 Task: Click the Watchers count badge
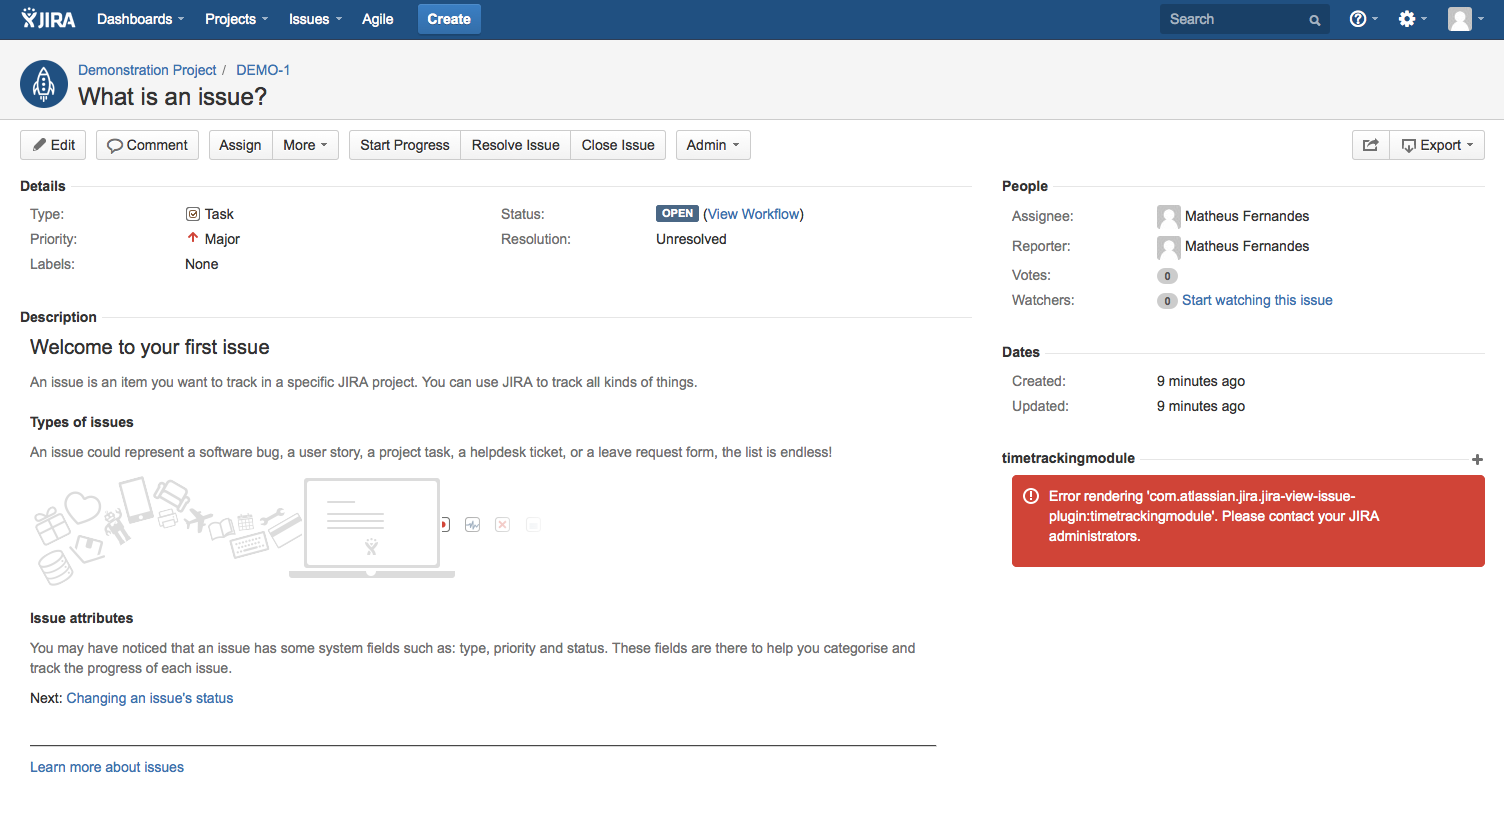click(1167, 301)
